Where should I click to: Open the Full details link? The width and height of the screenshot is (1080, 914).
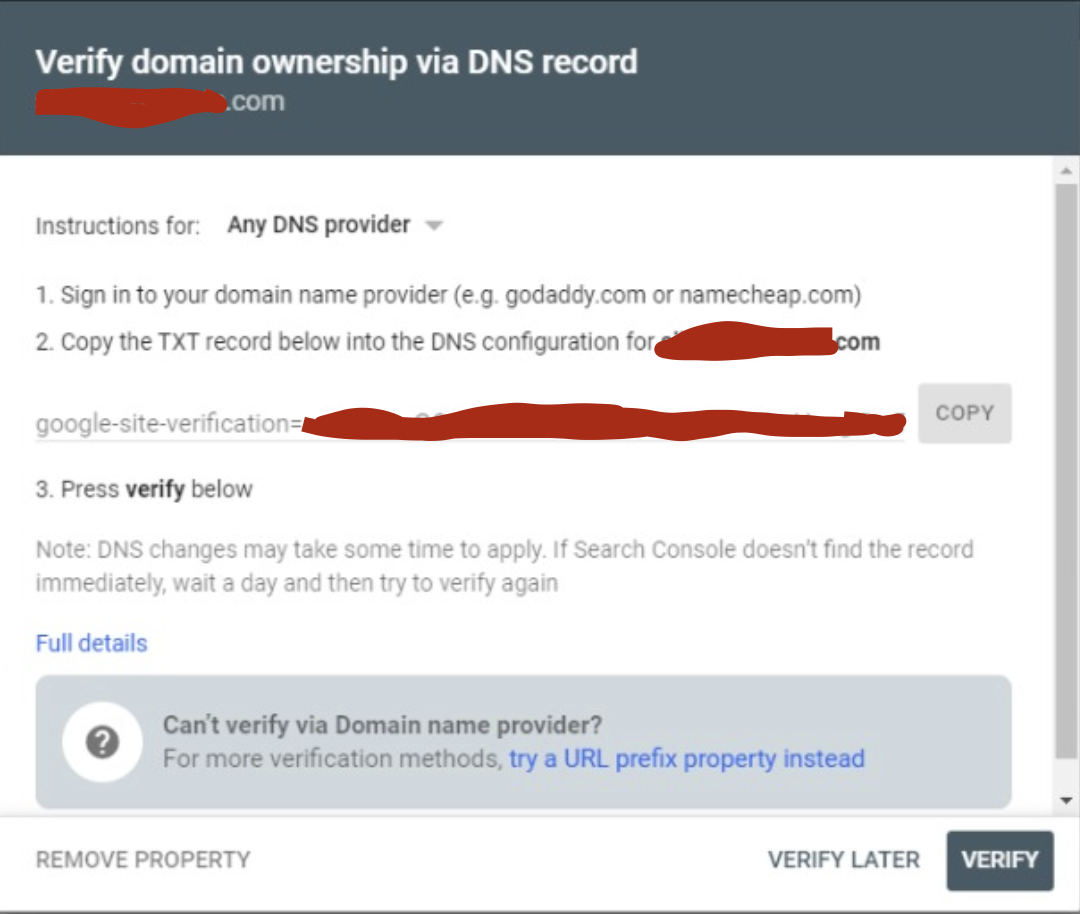click(92, 643)
